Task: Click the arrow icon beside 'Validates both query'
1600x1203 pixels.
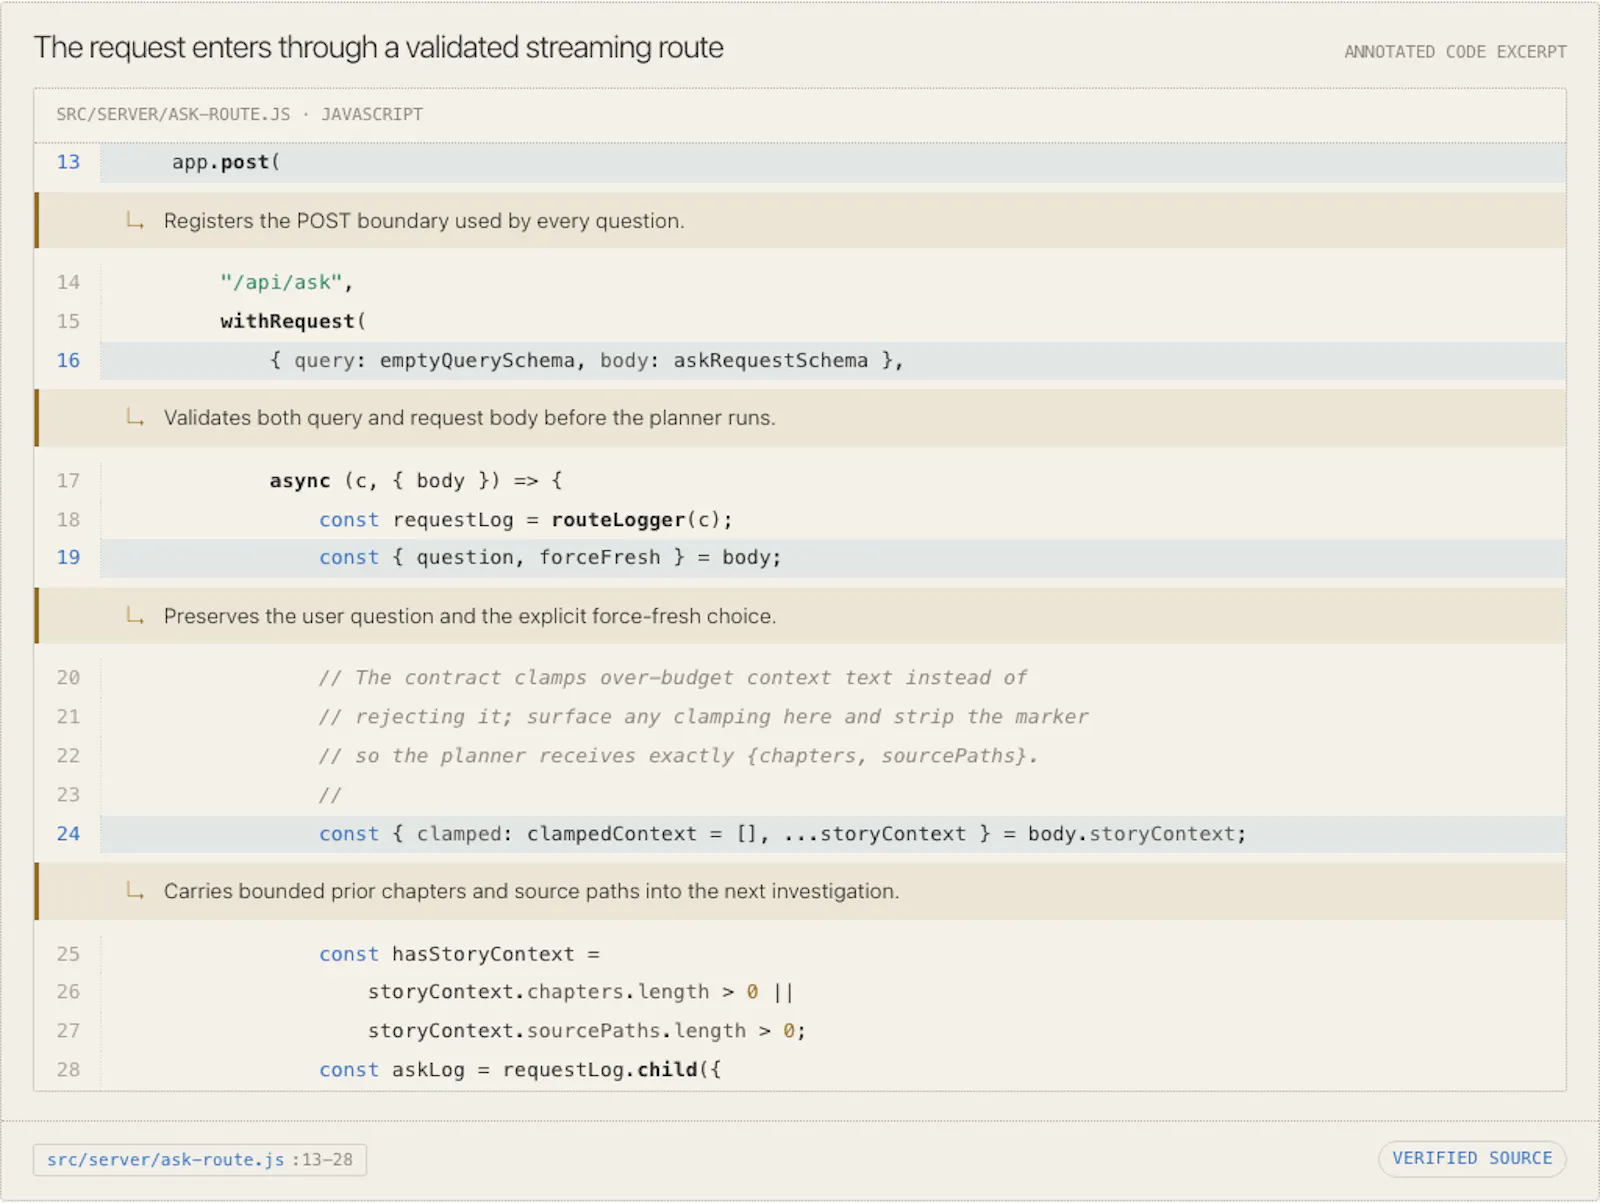Action: click(135, 417)
